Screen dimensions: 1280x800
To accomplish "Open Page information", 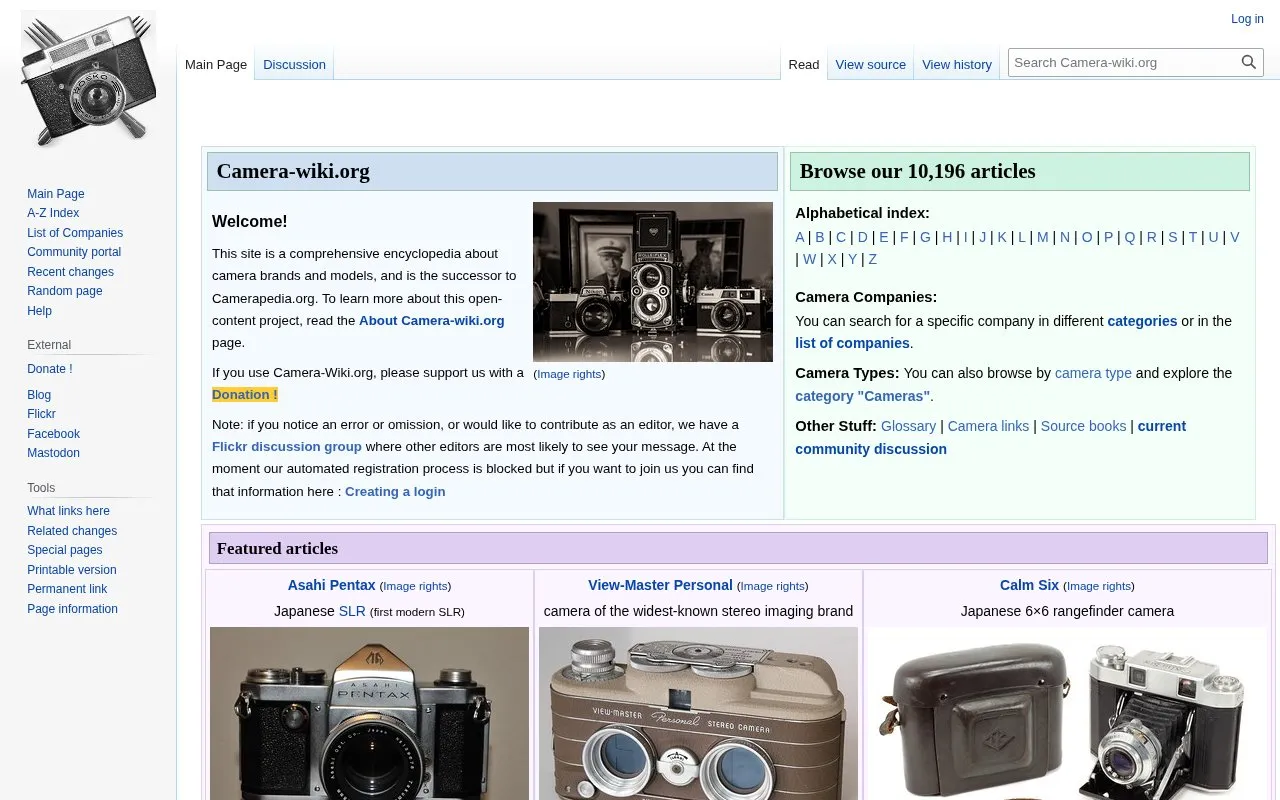I will [72, 609].
